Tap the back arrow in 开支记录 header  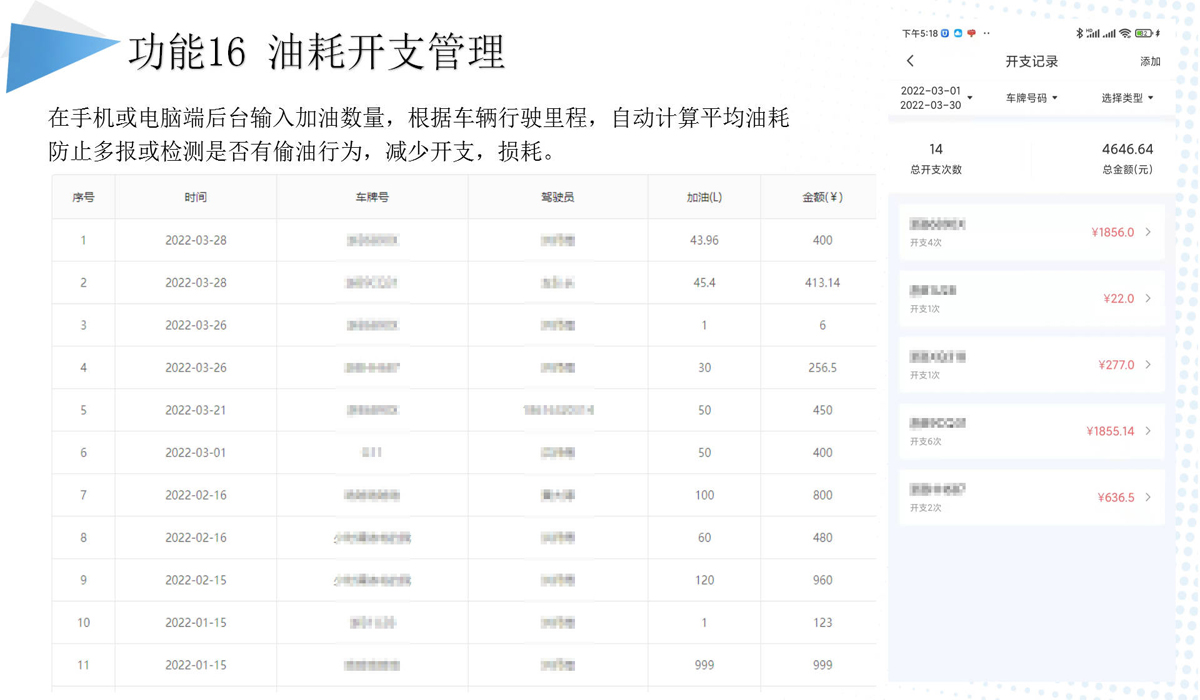pyautogui.click(x=910, y=62)
